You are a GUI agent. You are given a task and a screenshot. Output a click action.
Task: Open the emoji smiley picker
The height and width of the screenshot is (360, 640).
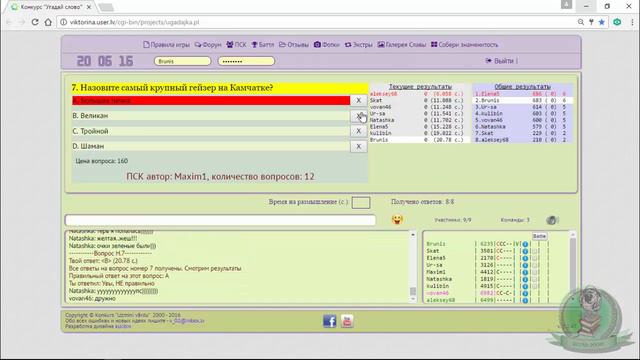397,220
